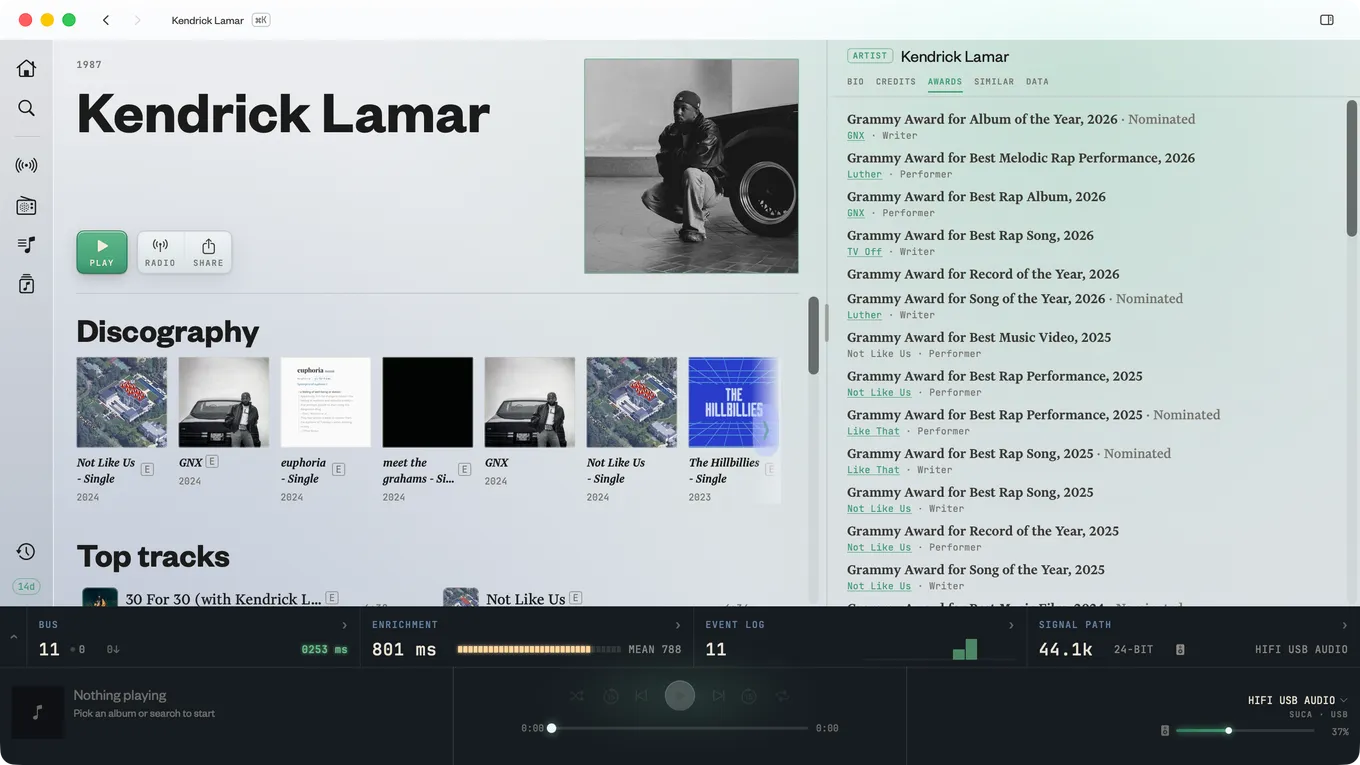Click the awards panel vertical scrollbar

click(1352, 168)
